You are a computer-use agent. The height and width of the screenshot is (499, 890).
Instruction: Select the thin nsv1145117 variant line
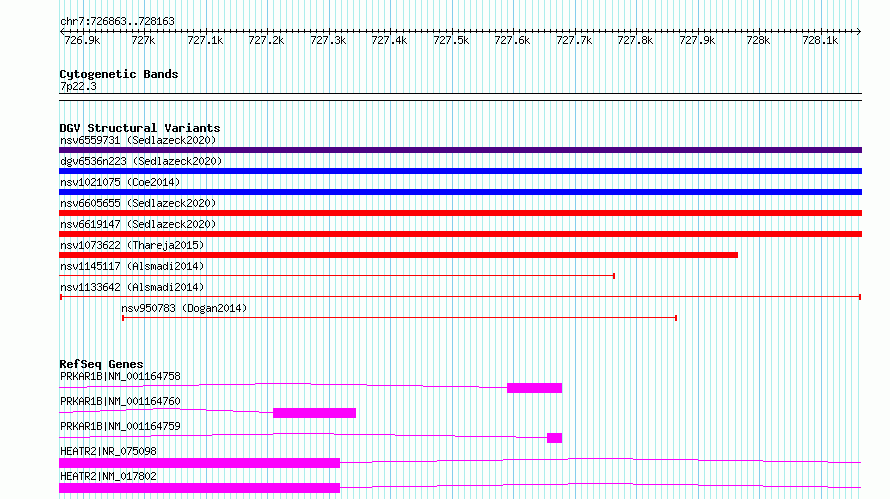pos(337,276)
